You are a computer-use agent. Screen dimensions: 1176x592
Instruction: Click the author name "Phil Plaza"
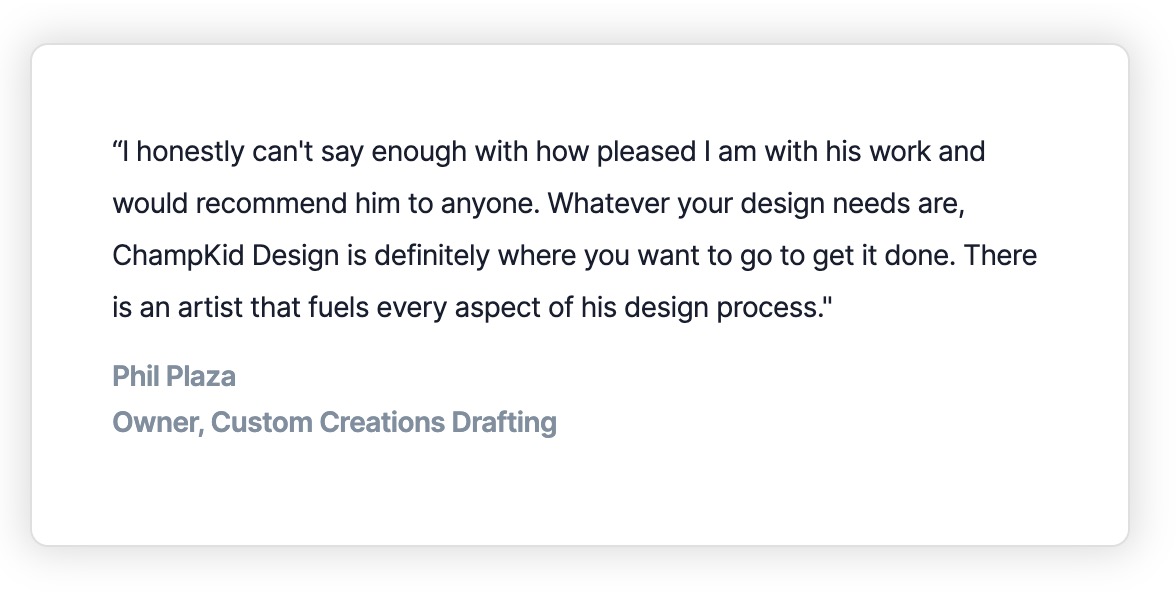tap(174, 377)
